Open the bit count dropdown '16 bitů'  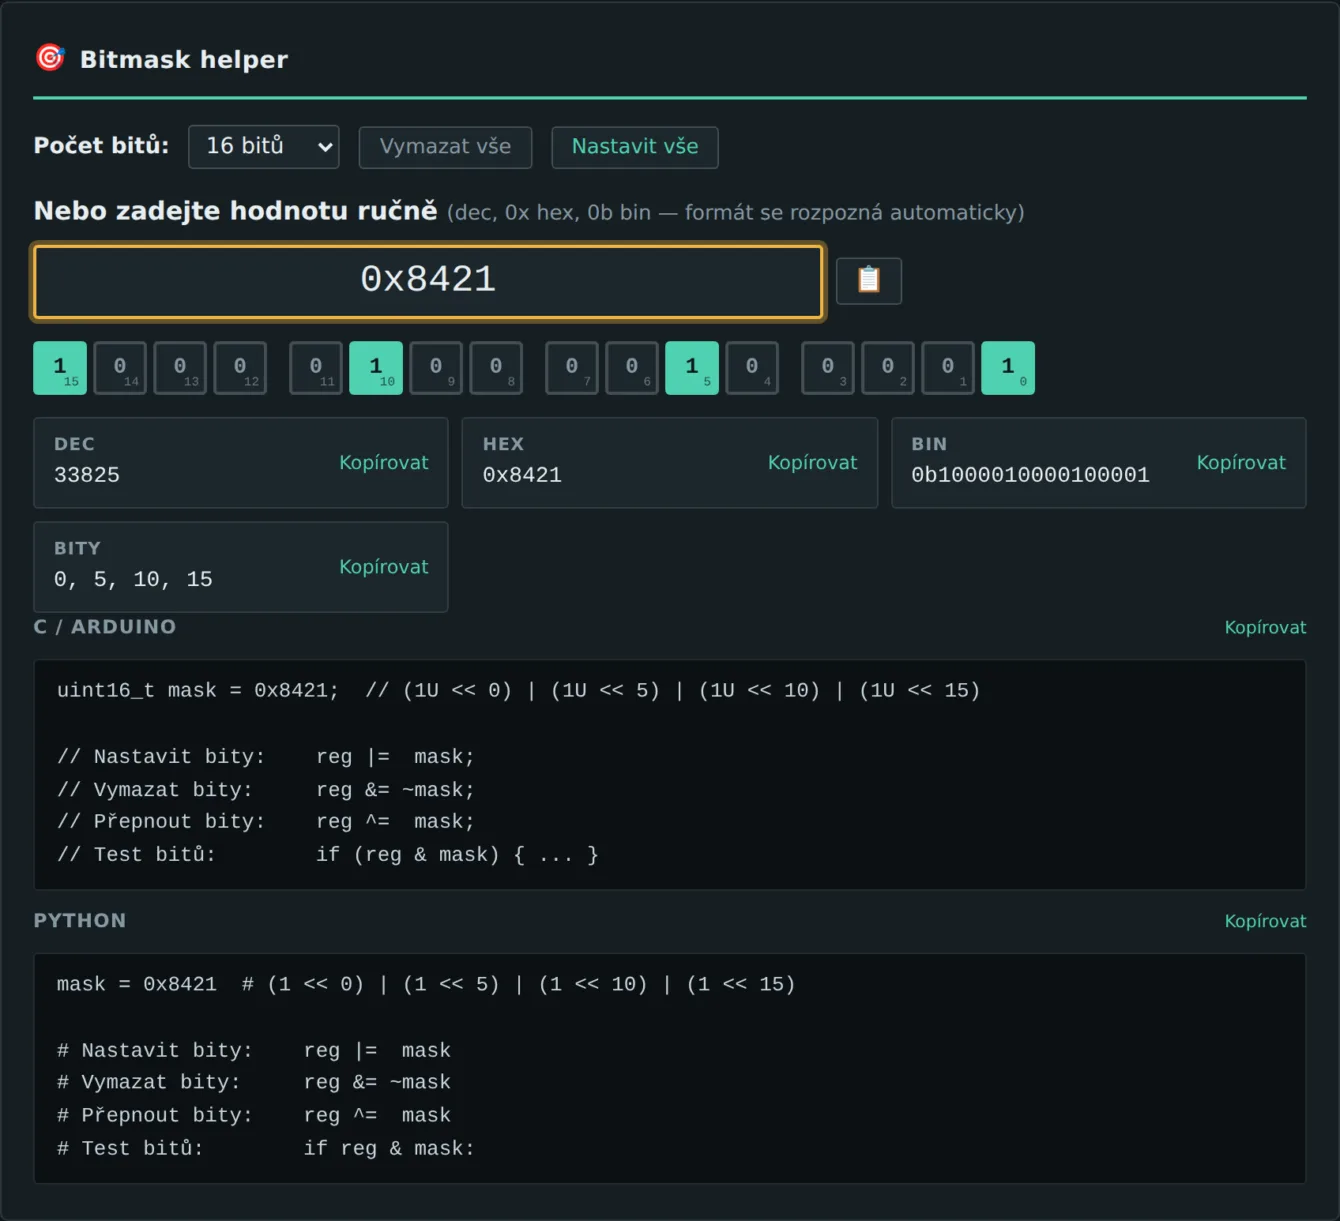coord(264,146)
